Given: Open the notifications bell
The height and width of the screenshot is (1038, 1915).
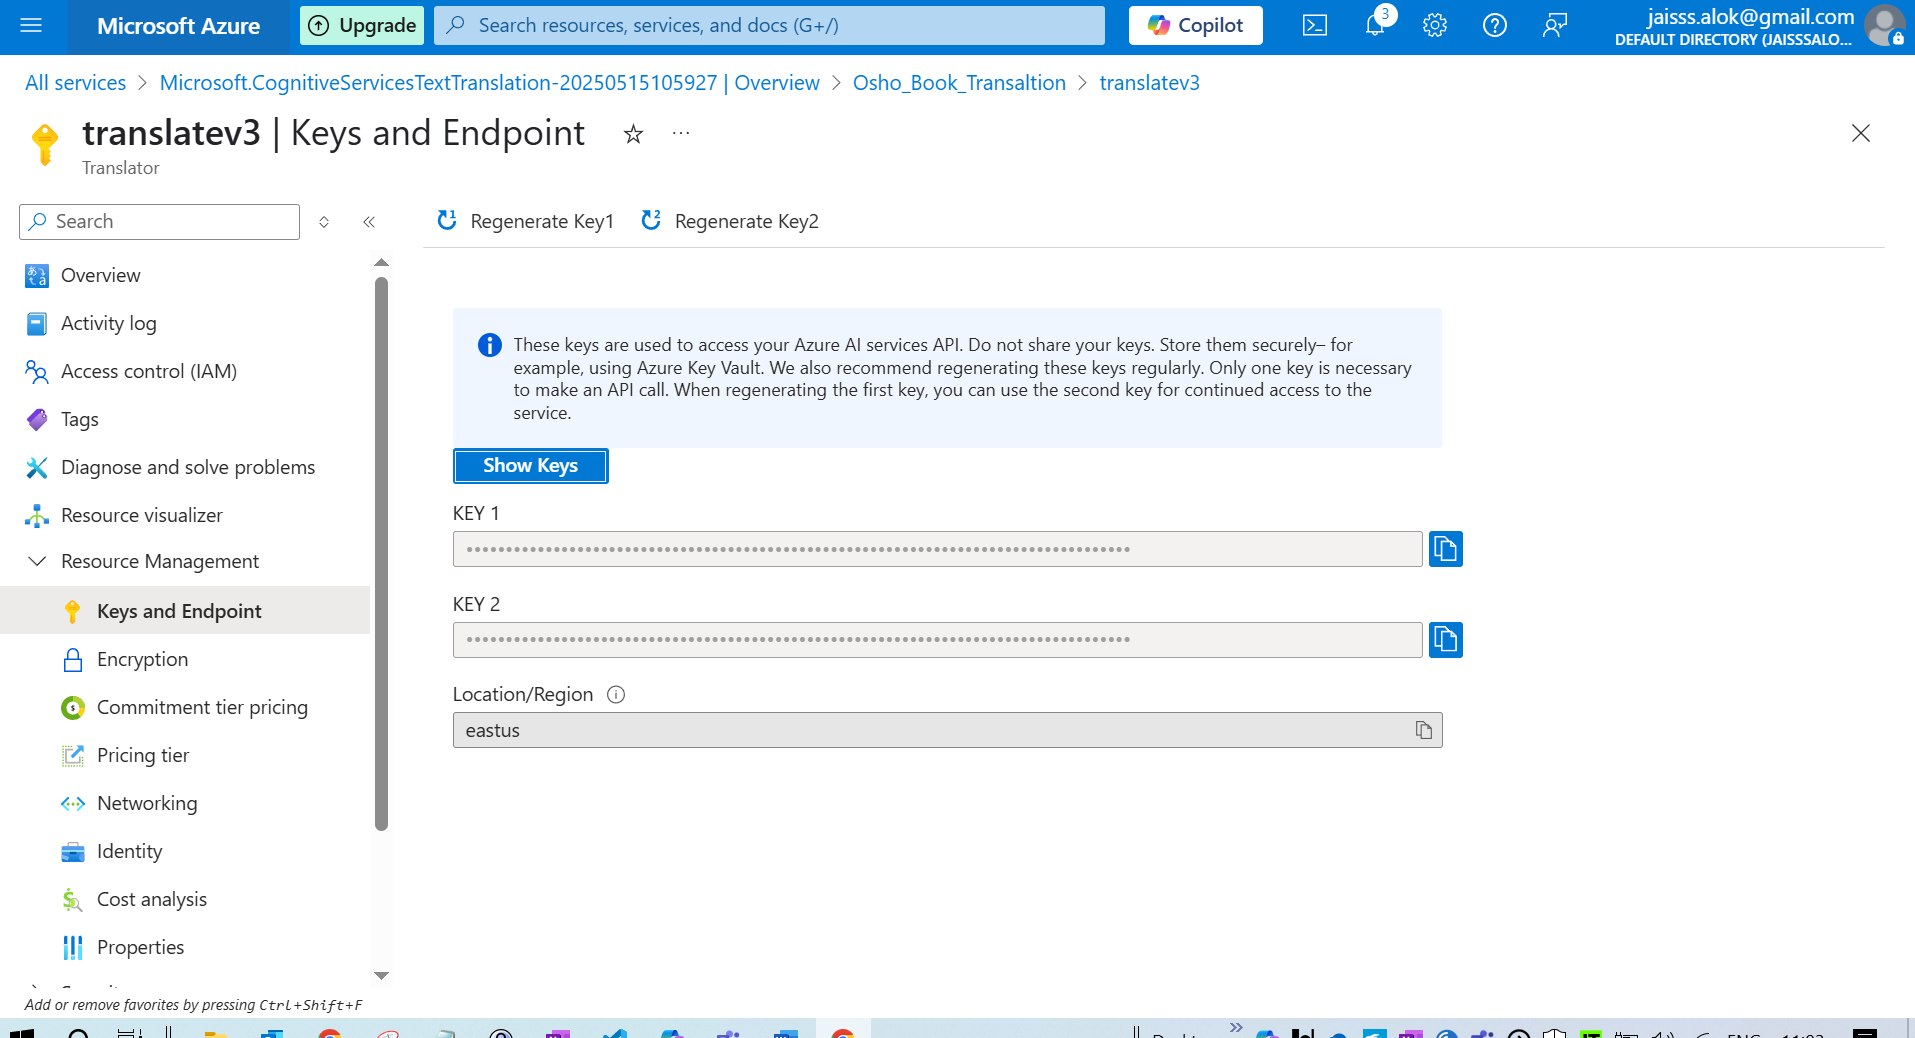Looking at the screenshot, I should point(1375,26).
